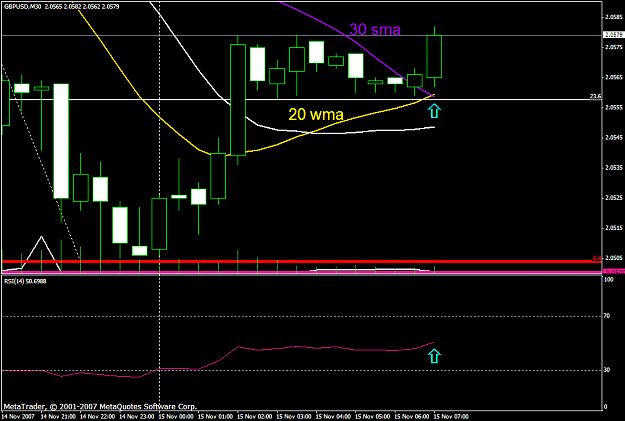Click the RSI(14) 50.6988 indicator label
Image resolution: width=625 pixels, height=421 pixels.
click(x=25, y=281)
